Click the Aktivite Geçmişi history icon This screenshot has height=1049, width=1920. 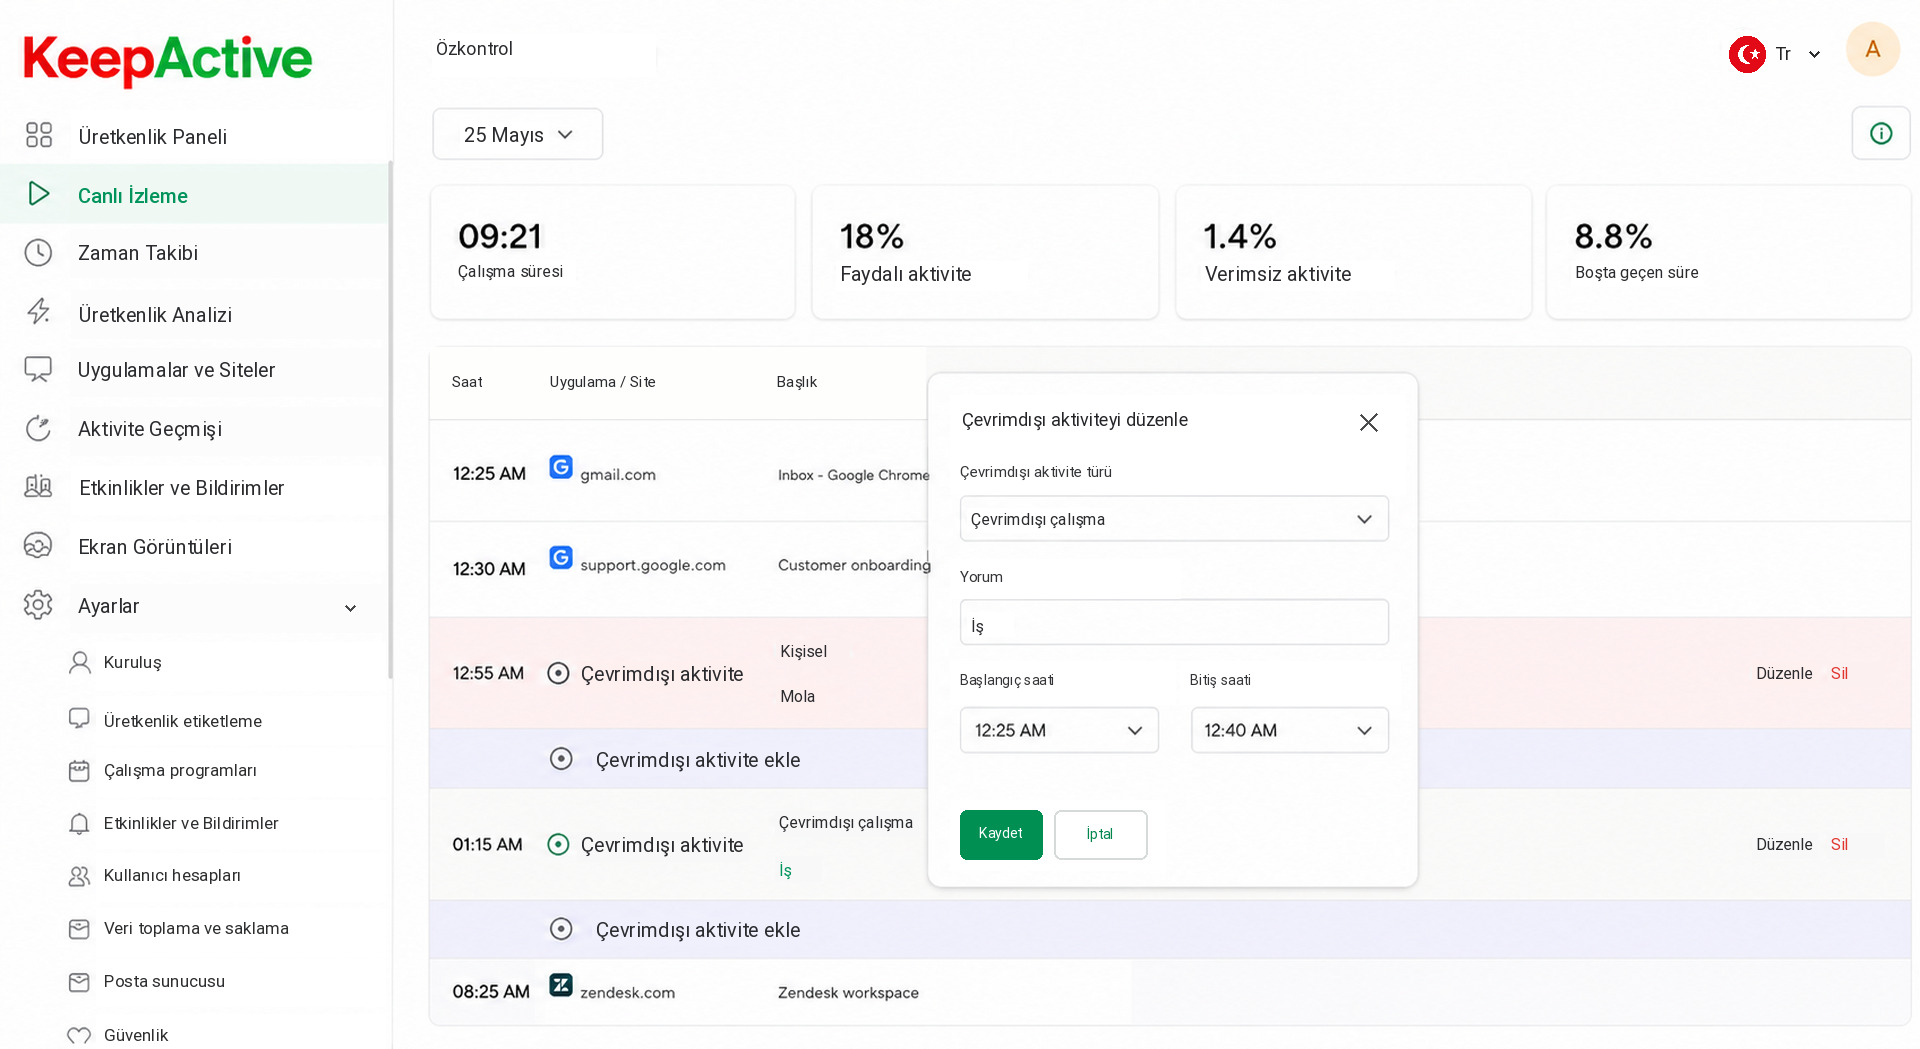pos(38,428)
